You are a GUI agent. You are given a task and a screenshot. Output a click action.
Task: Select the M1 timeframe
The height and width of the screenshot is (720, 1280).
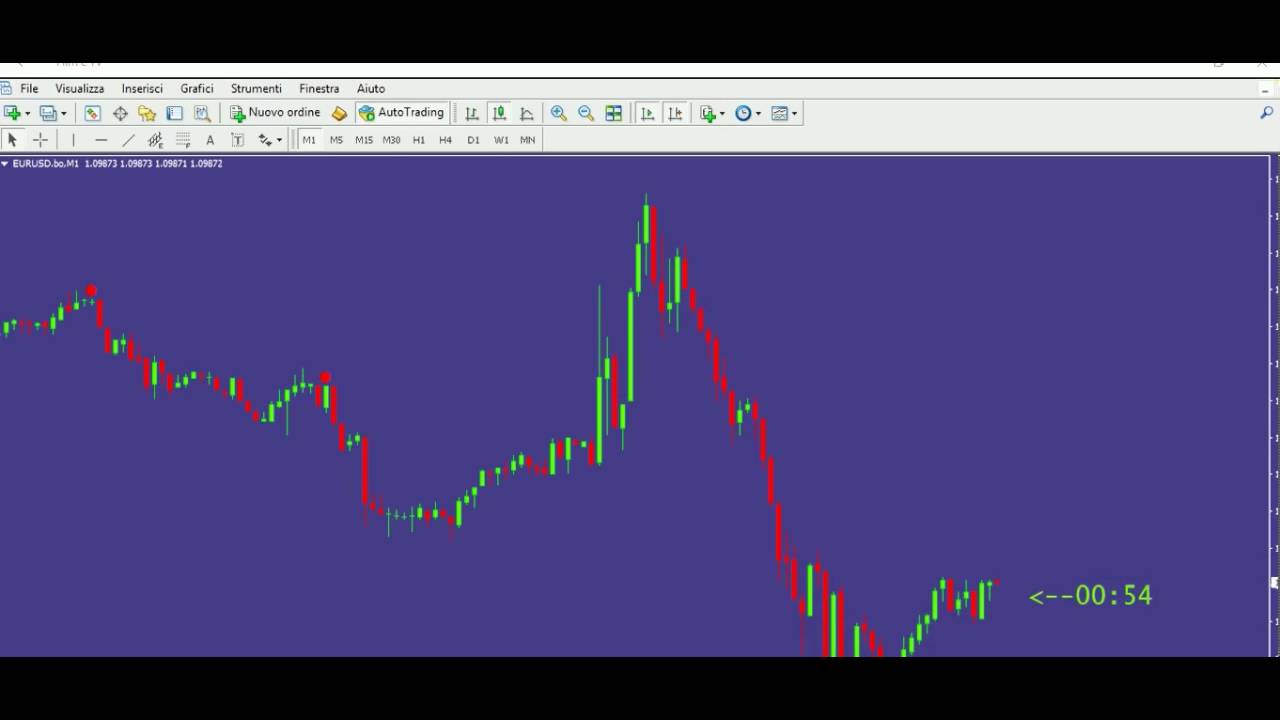(x=309, y=140)
